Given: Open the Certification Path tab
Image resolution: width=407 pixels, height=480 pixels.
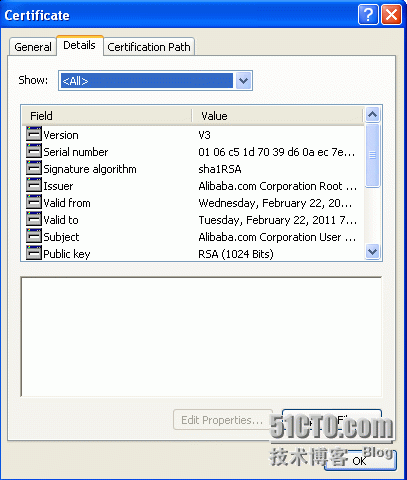Looking at the screenshot, I should tap(149, 47).
